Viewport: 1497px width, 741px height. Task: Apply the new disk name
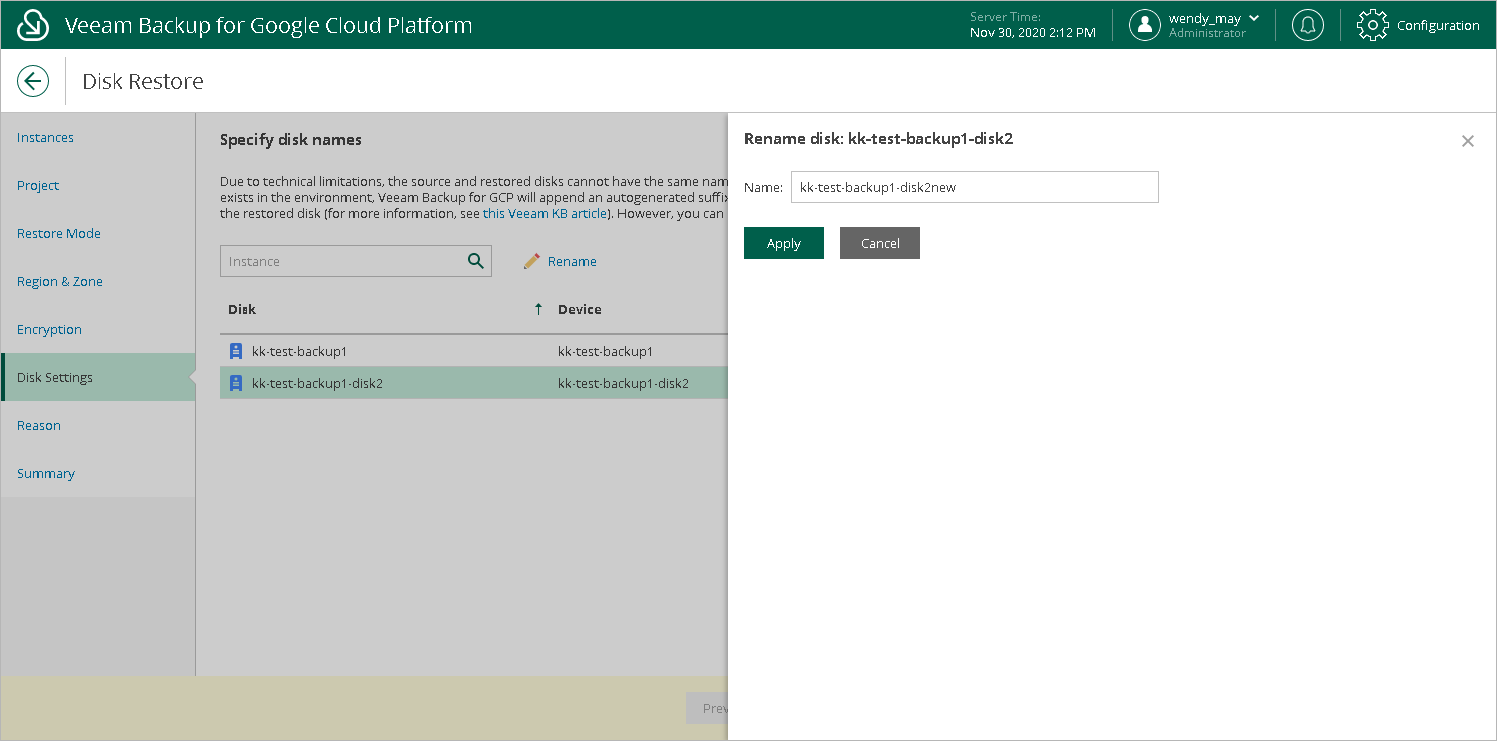(x=784, y=243)
